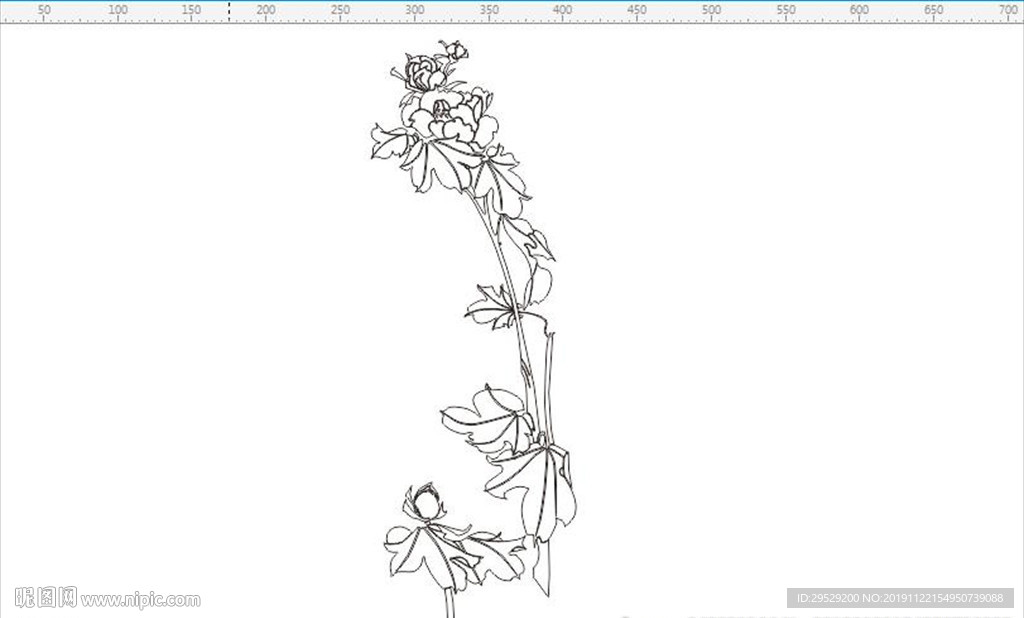Click the dashed position marker on the ruler
The image size is (1024, 618).
[x=229, y=12]
